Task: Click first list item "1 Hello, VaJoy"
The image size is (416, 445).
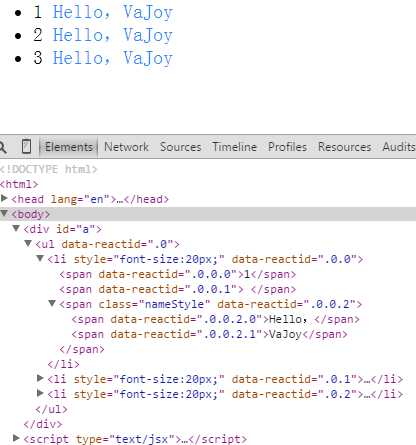Action: pos(103,13)
